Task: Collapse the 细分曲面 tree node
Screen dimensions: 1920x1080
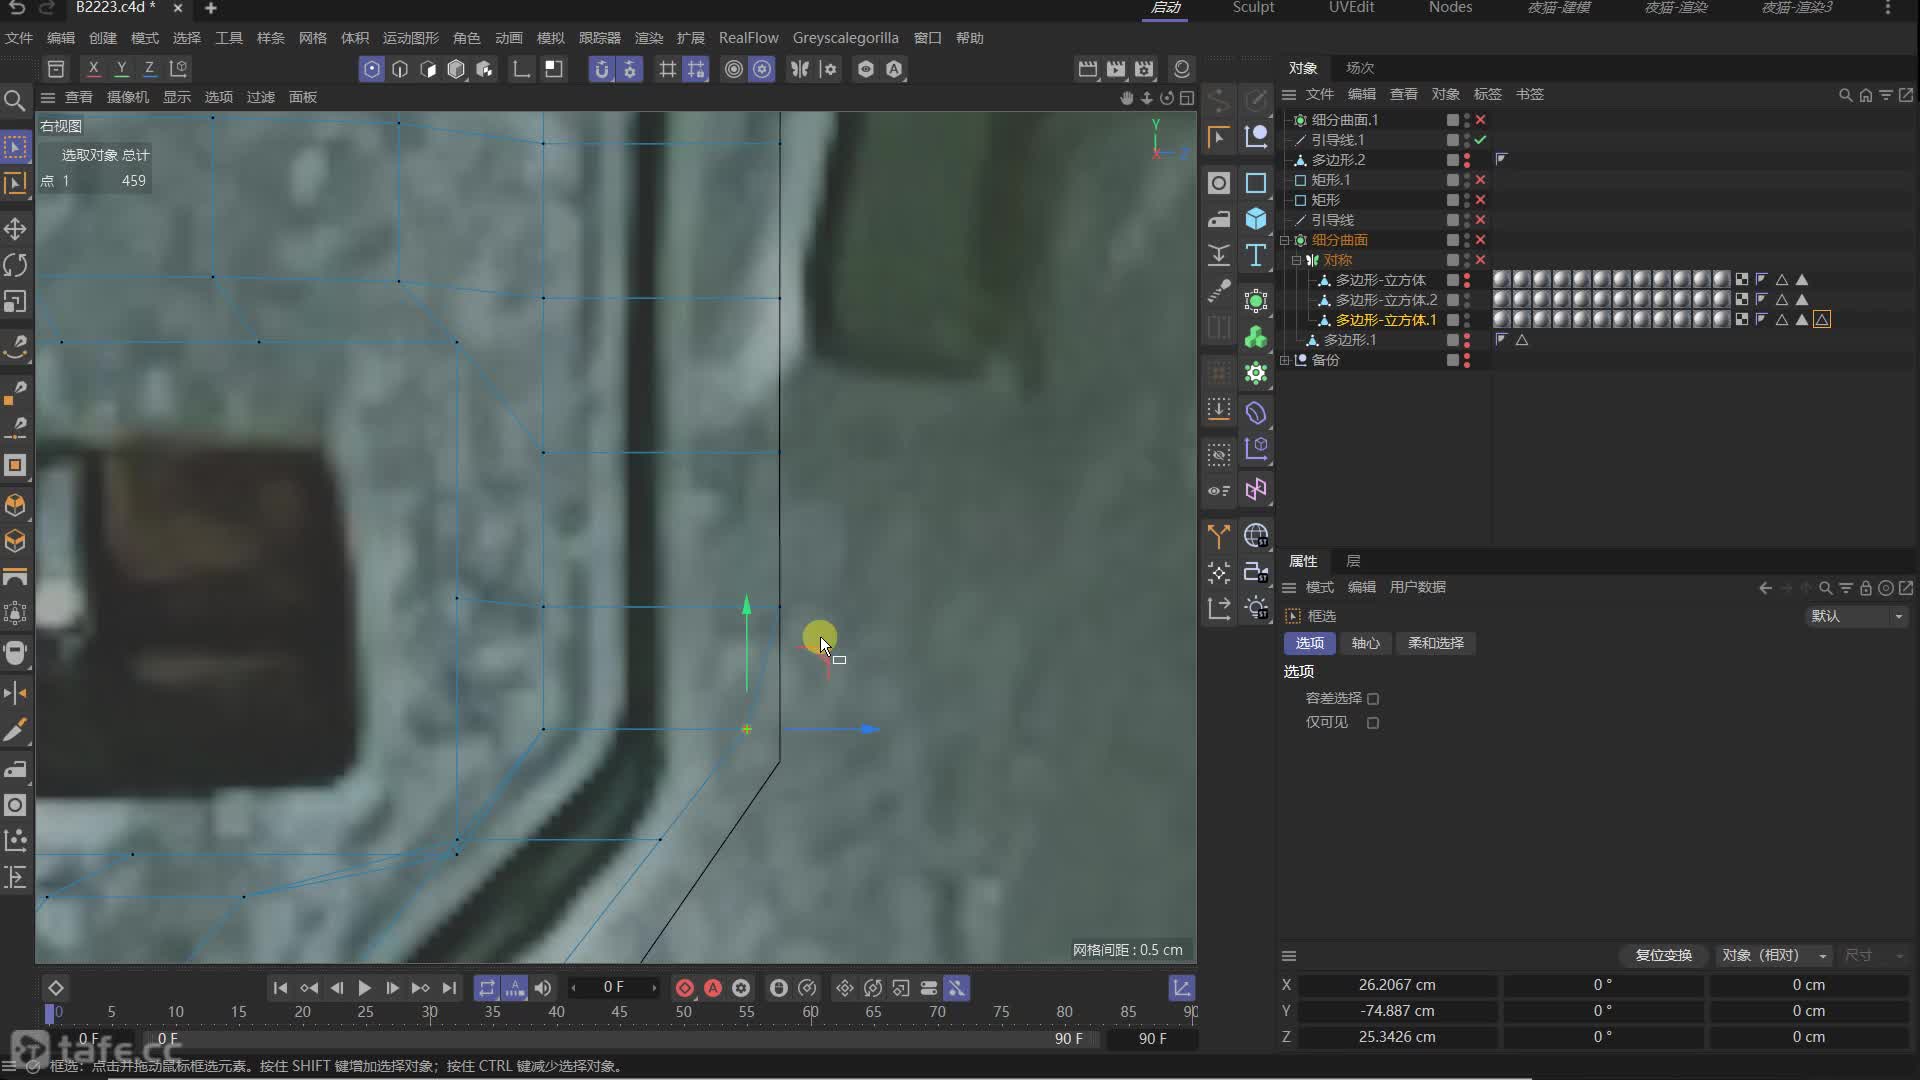Action: [1285, 240]
